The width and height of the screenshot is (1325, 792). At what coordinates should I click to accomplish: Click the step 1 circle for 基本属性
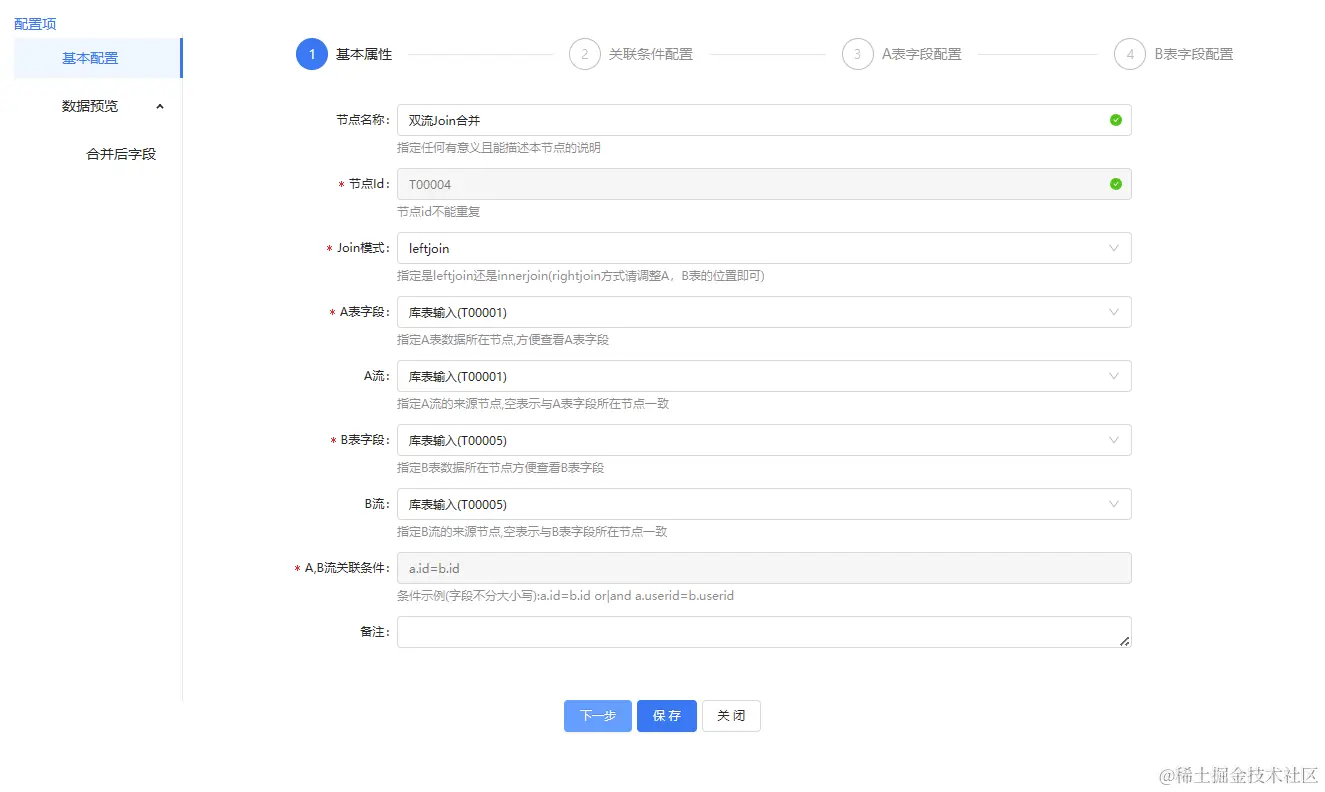tap(312, 54)
